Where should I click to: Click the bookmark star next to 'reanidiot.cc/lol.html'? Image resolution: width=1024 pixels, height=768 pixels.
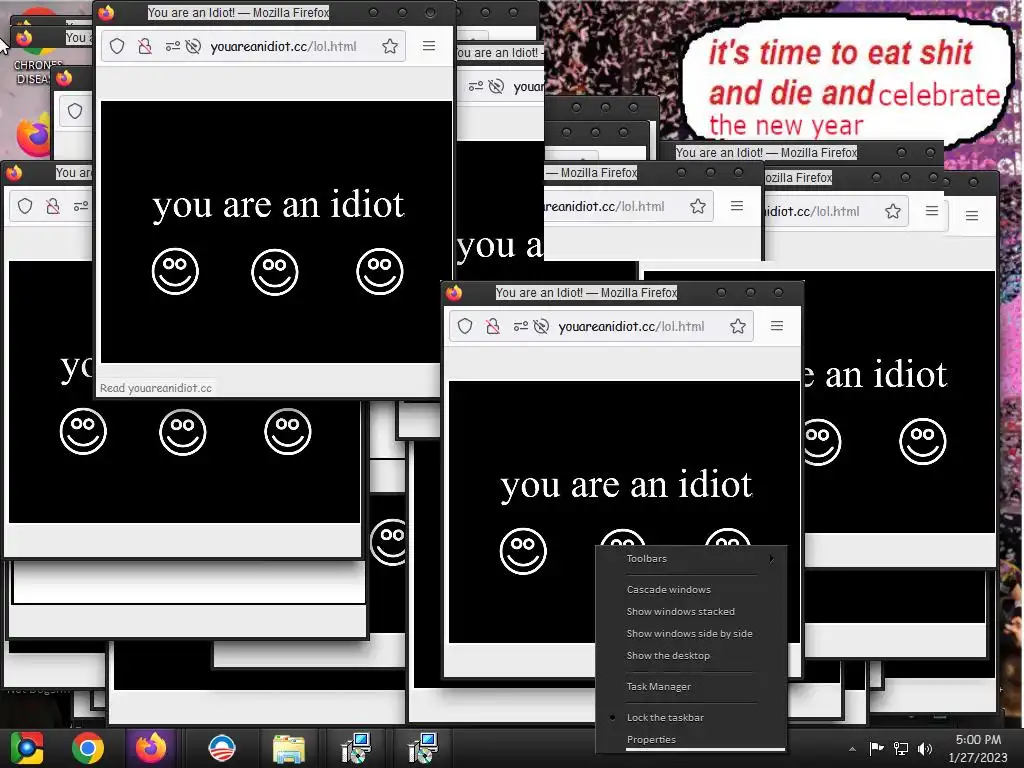pos(698,206)
